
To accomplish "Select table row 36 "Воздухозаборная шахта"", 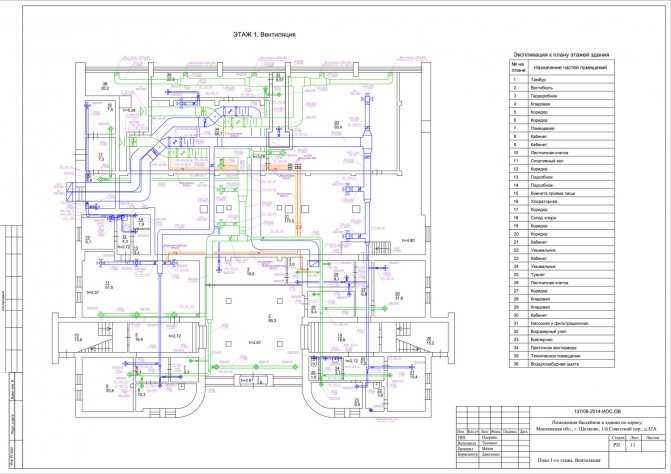I will [x=561, y=364].
